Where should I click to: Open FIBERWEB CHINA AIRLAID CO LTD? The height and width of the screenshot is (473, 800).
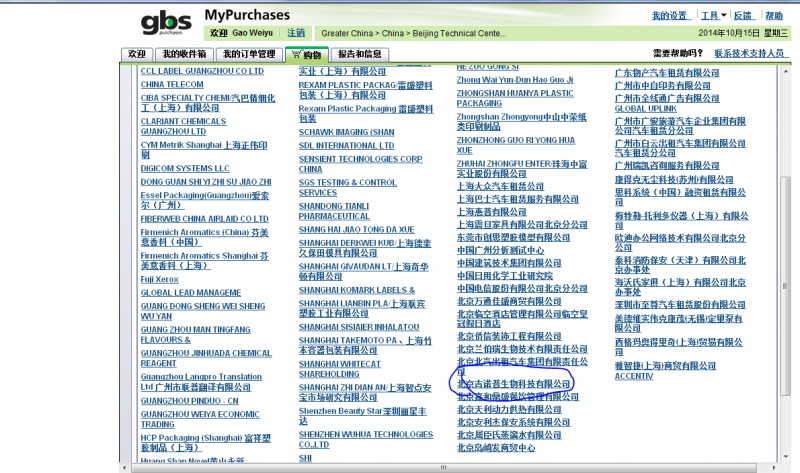[205, 218]
